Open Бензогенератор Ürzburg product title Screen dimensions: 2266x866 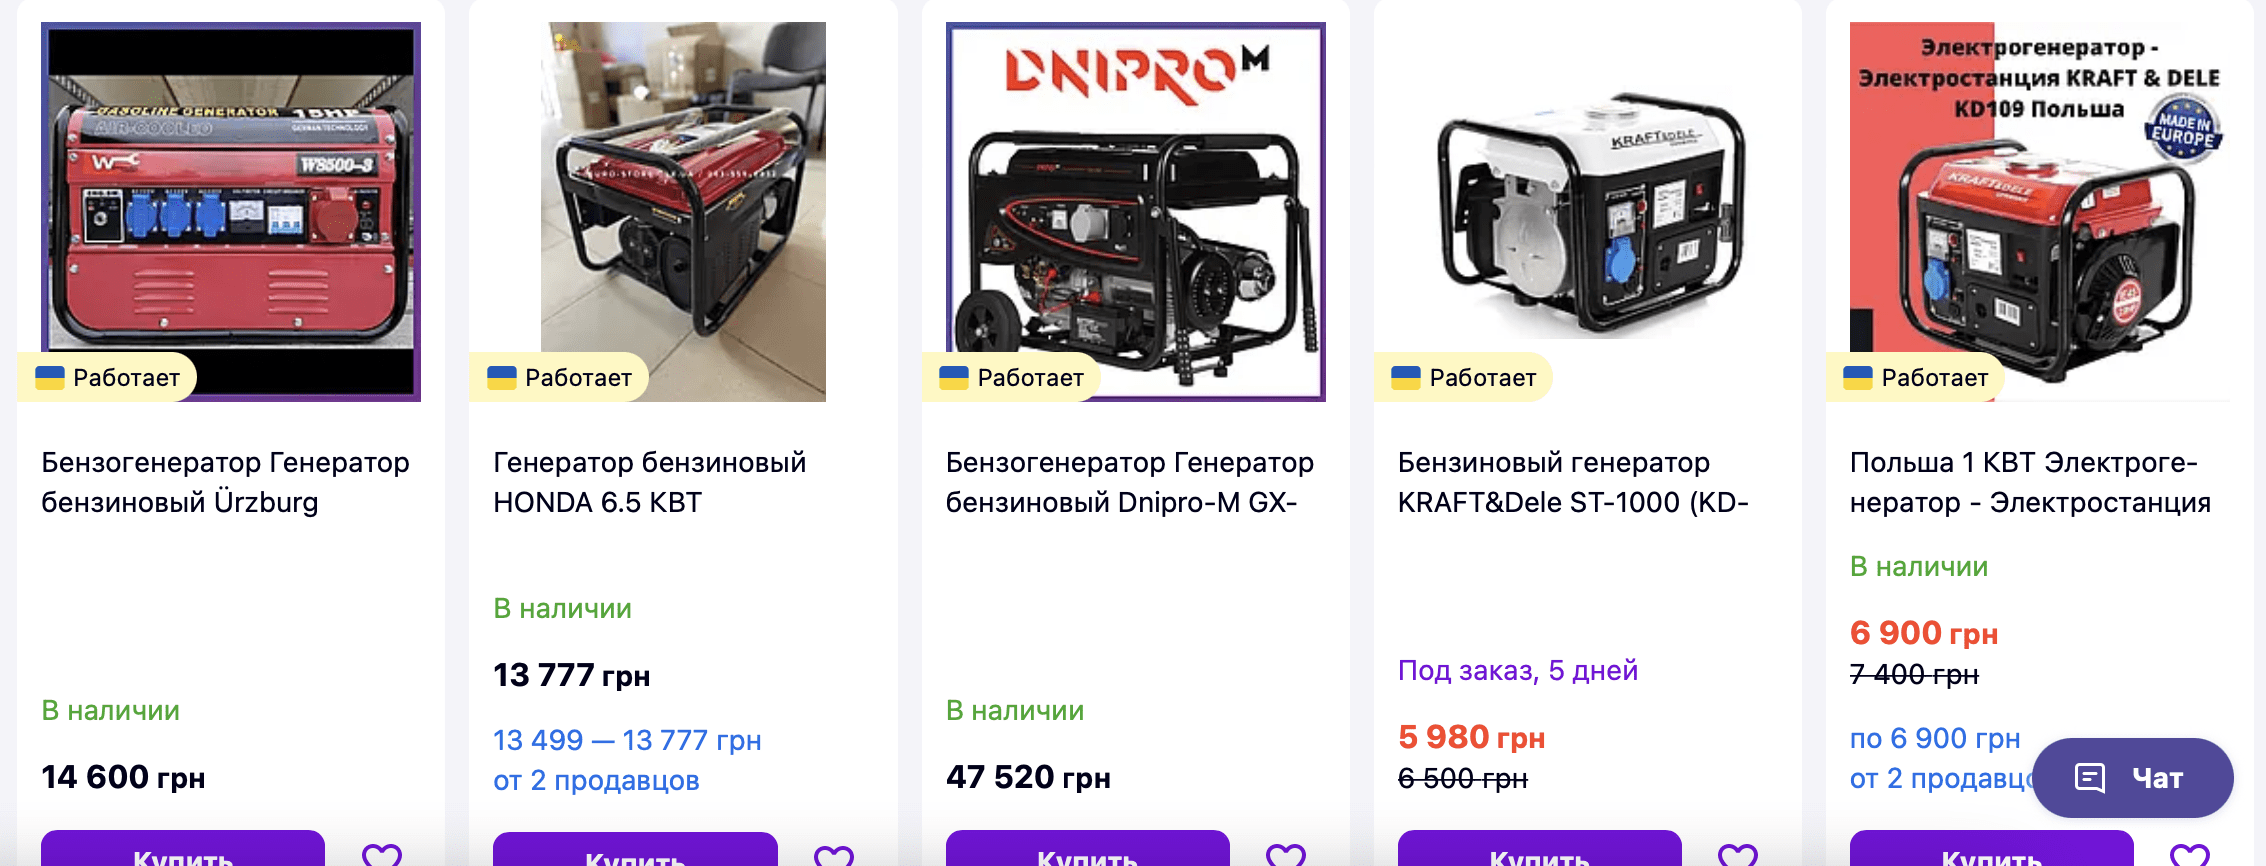(x=225, y=482)
